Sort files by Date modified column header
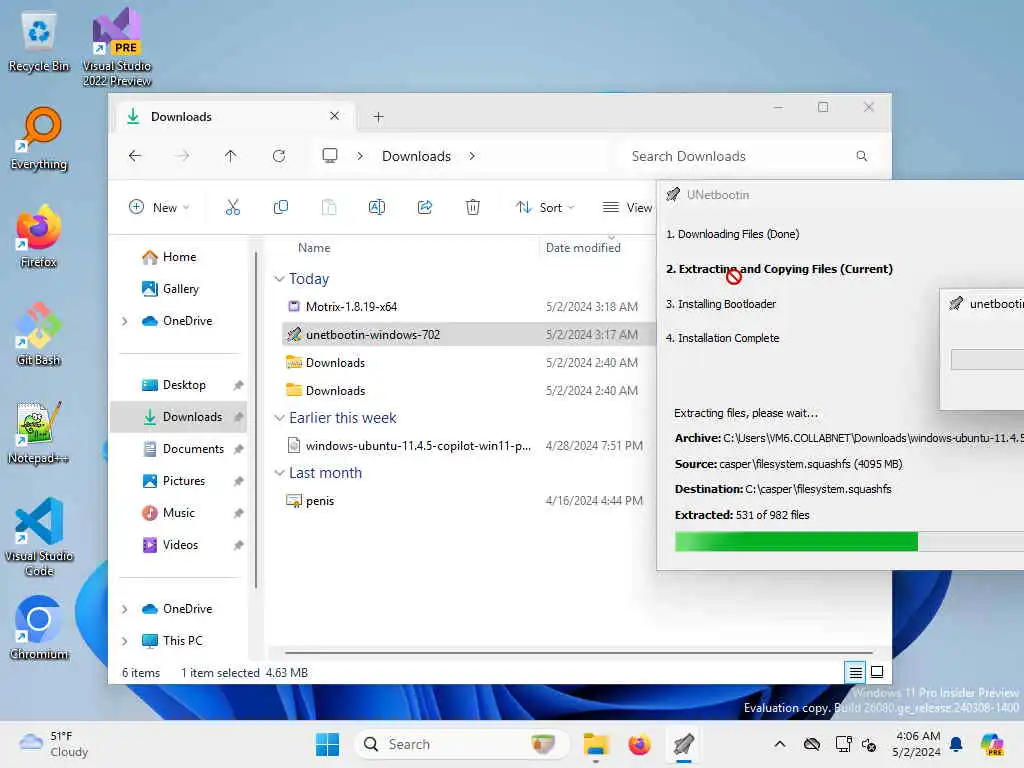 coord(583,248)
